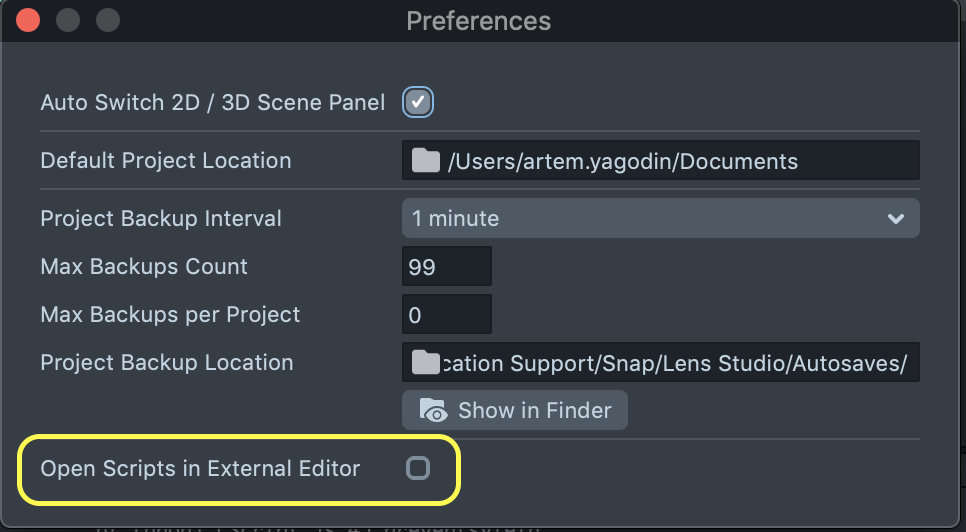Image resolution: width=966 pixels, height=532 pixels.
Task: Click the window zoom button in title bar
Action: pos(107,20)
